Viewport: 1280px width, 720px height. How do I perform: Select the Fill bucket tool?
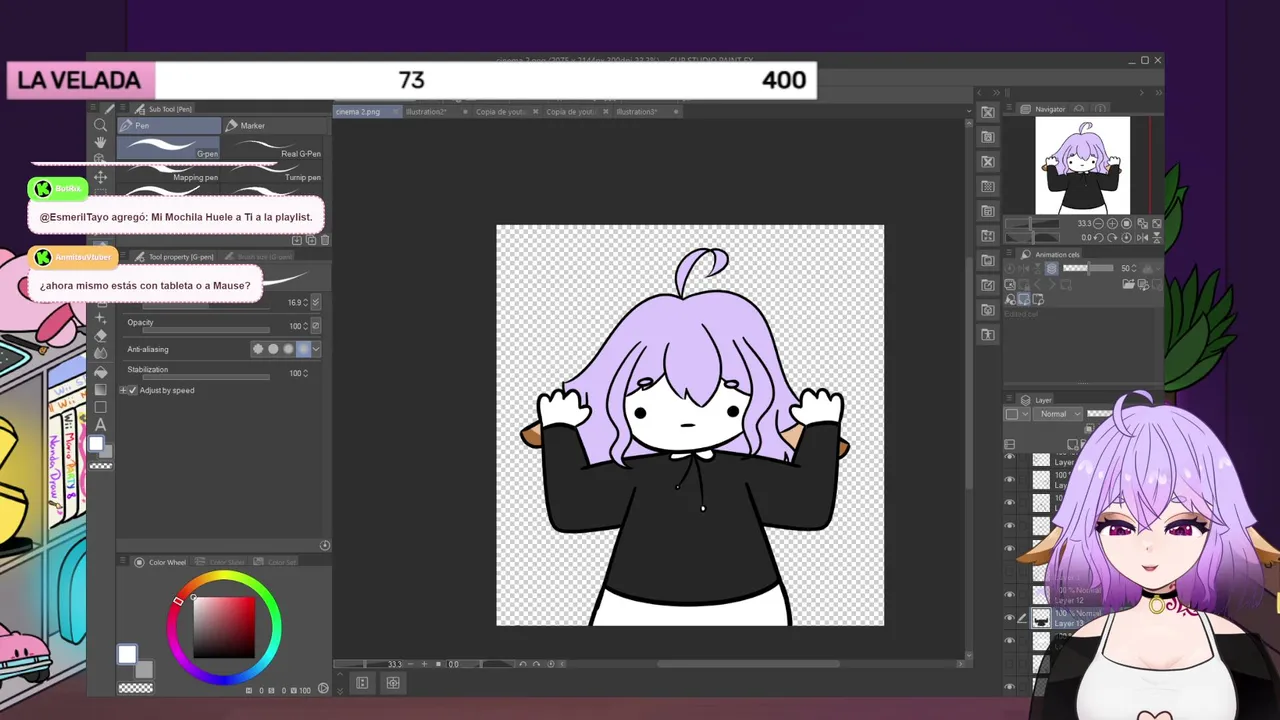(100, 372)
